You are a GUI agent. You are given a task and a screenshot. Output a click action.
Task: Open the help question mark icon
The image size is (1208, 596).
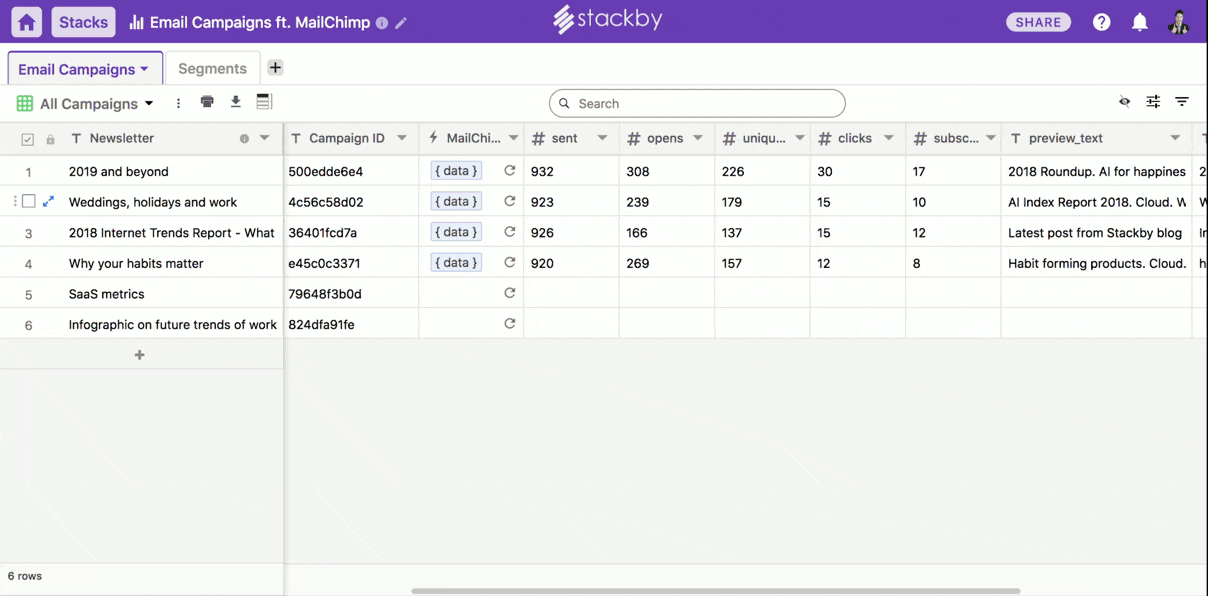pyautogui.click(x=1101, y=22)
